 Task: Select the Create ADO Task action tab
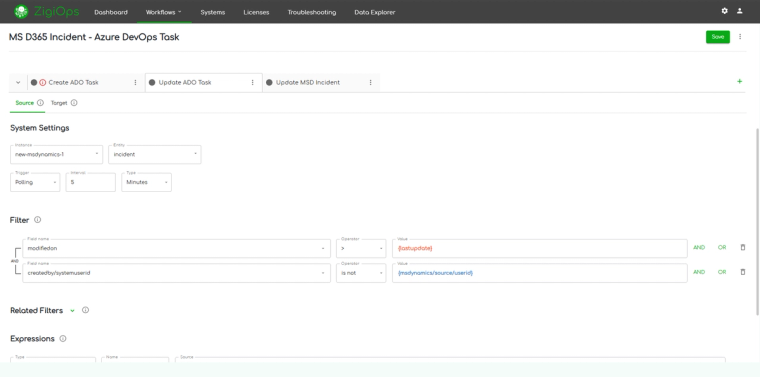pos(73,82)
